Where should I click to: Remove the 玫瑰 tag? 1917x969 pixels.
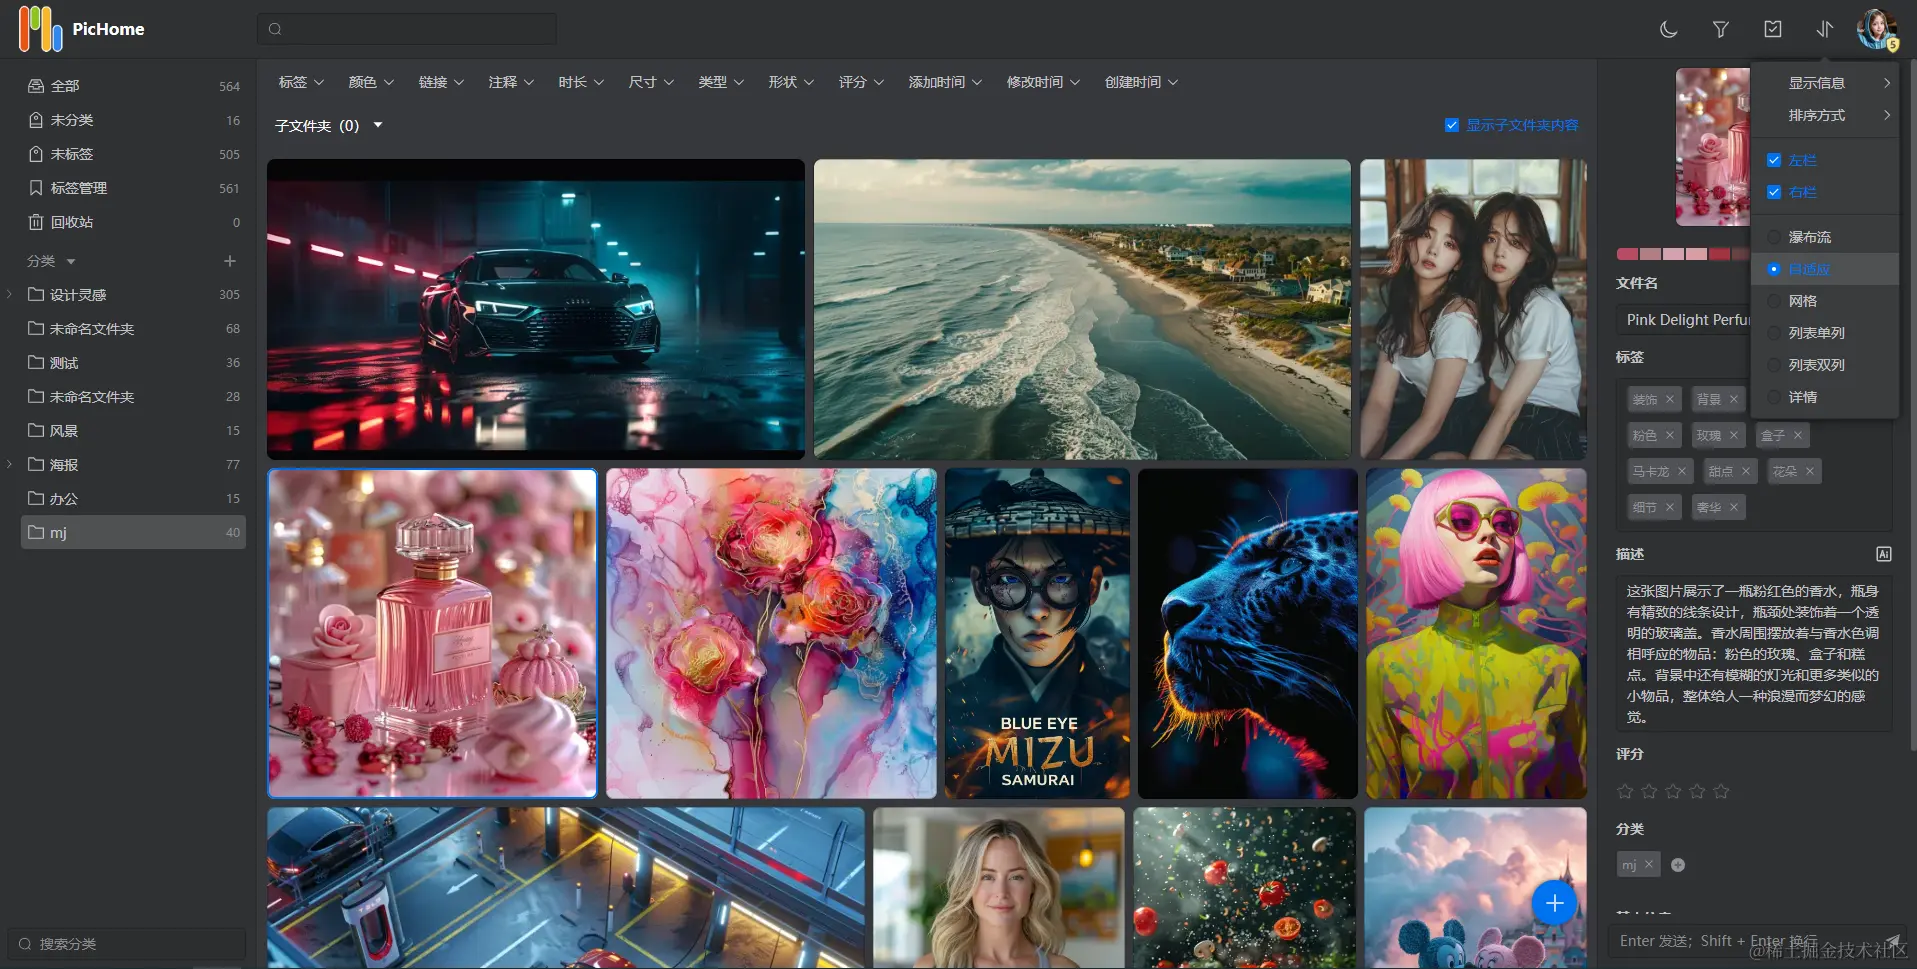point(1733,435)
